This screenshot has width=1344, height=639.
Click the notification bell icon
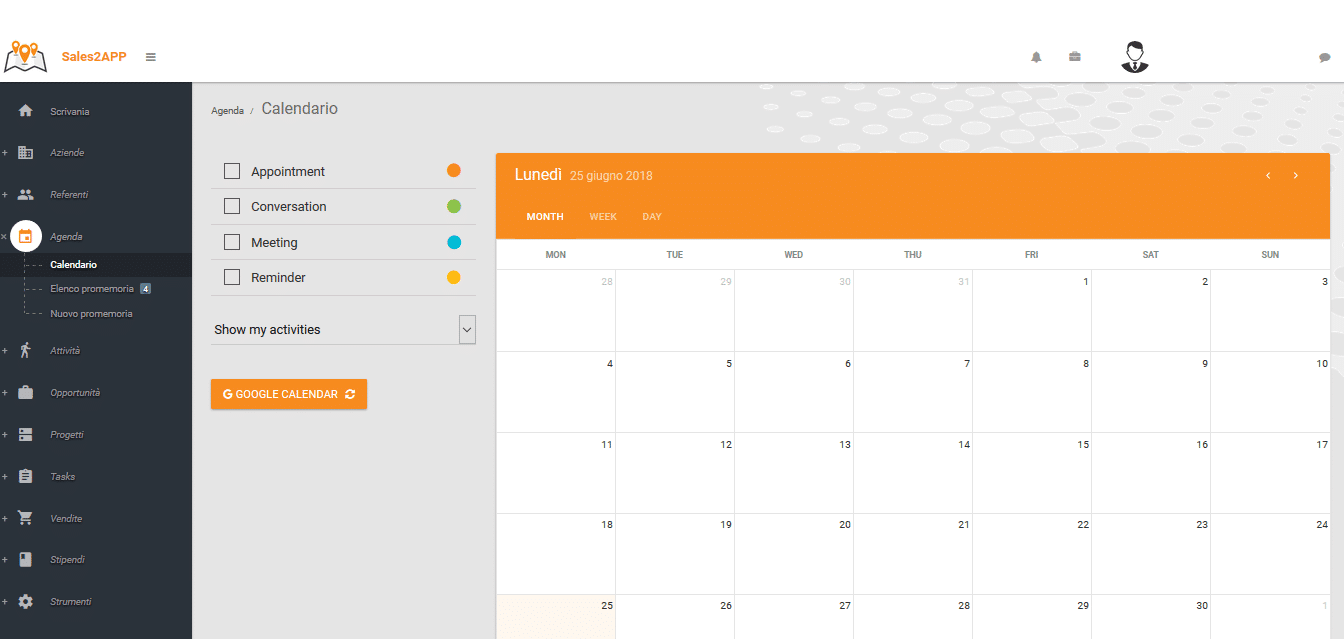(x=1036, y=57)
